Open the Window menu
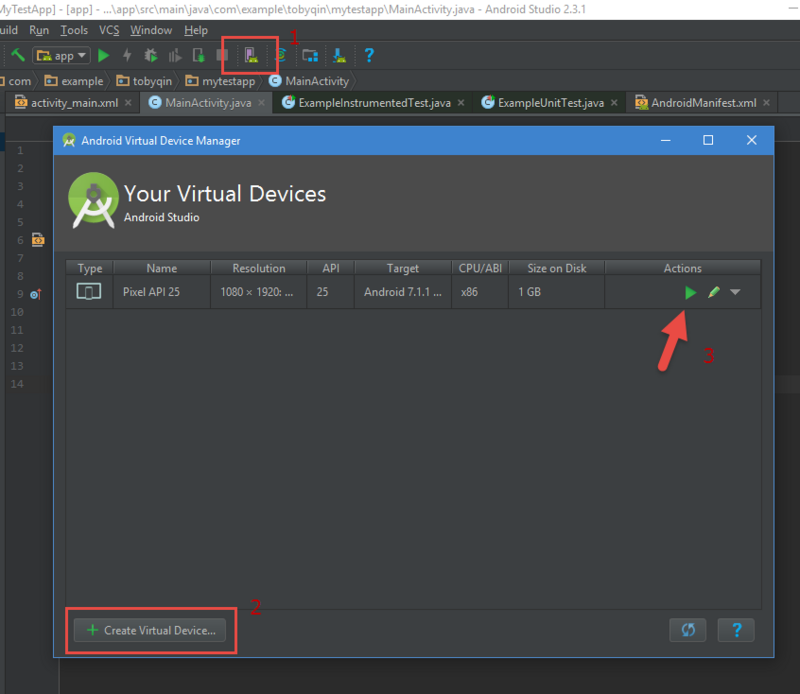Screen dimensions: 800x694 151,30
